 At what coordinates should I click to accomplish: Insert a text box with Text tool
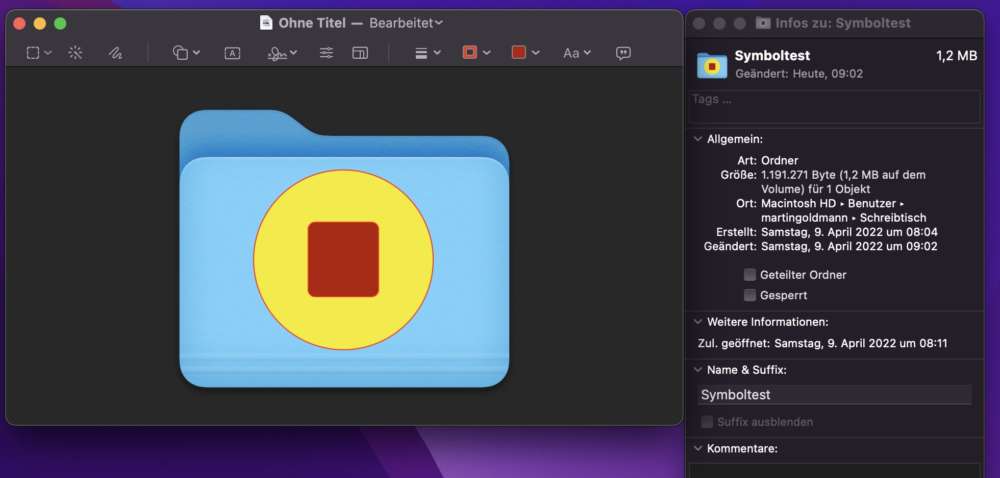click(232, 54)
